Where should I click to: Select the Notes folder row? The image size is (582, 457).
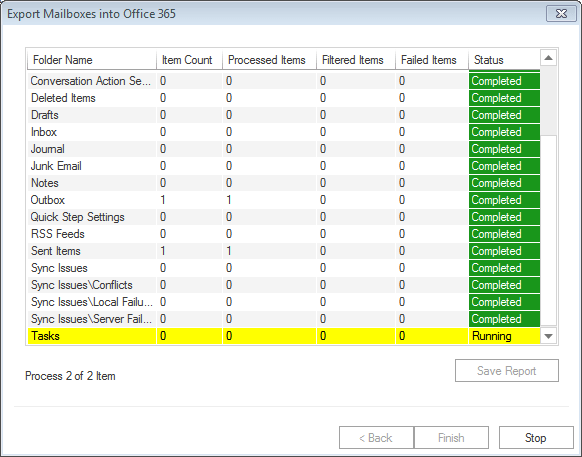point(284,183)
